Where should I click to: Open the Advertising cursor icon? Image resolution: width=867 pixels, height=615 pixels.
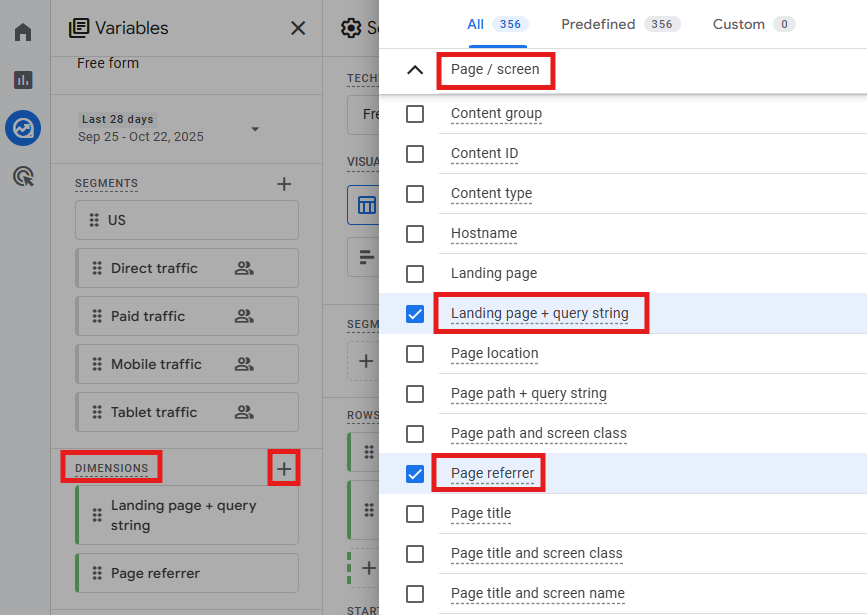tap(23, 176)
